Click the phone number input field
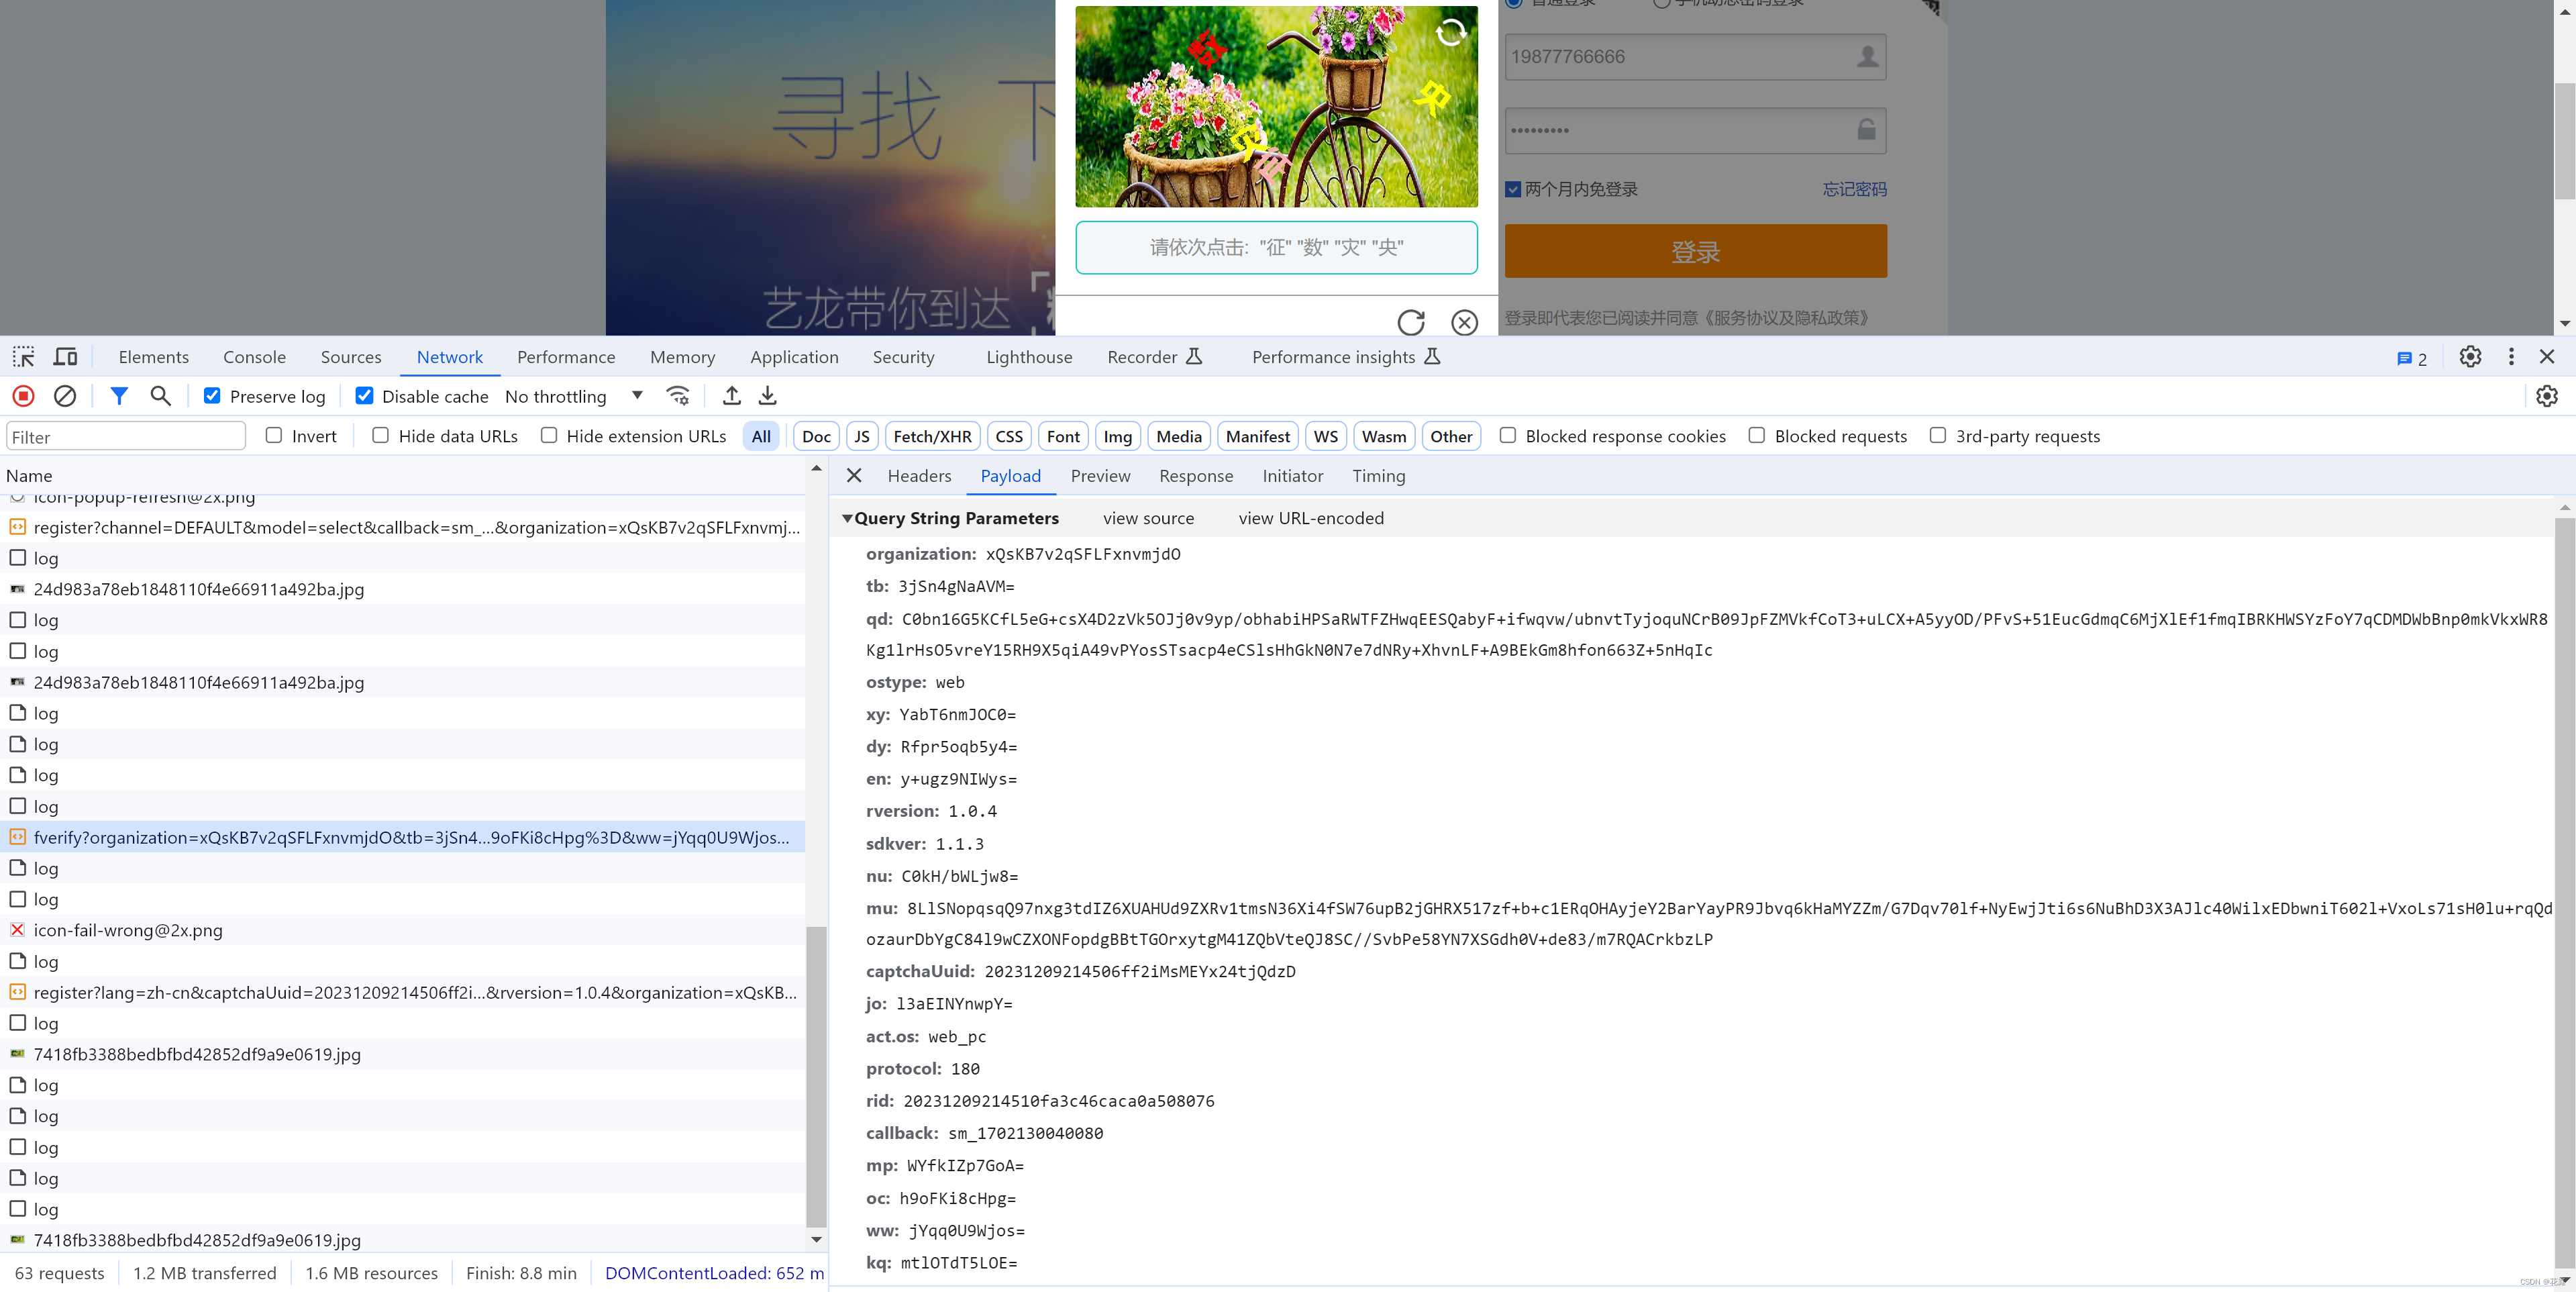 (x=1695, y=57)
